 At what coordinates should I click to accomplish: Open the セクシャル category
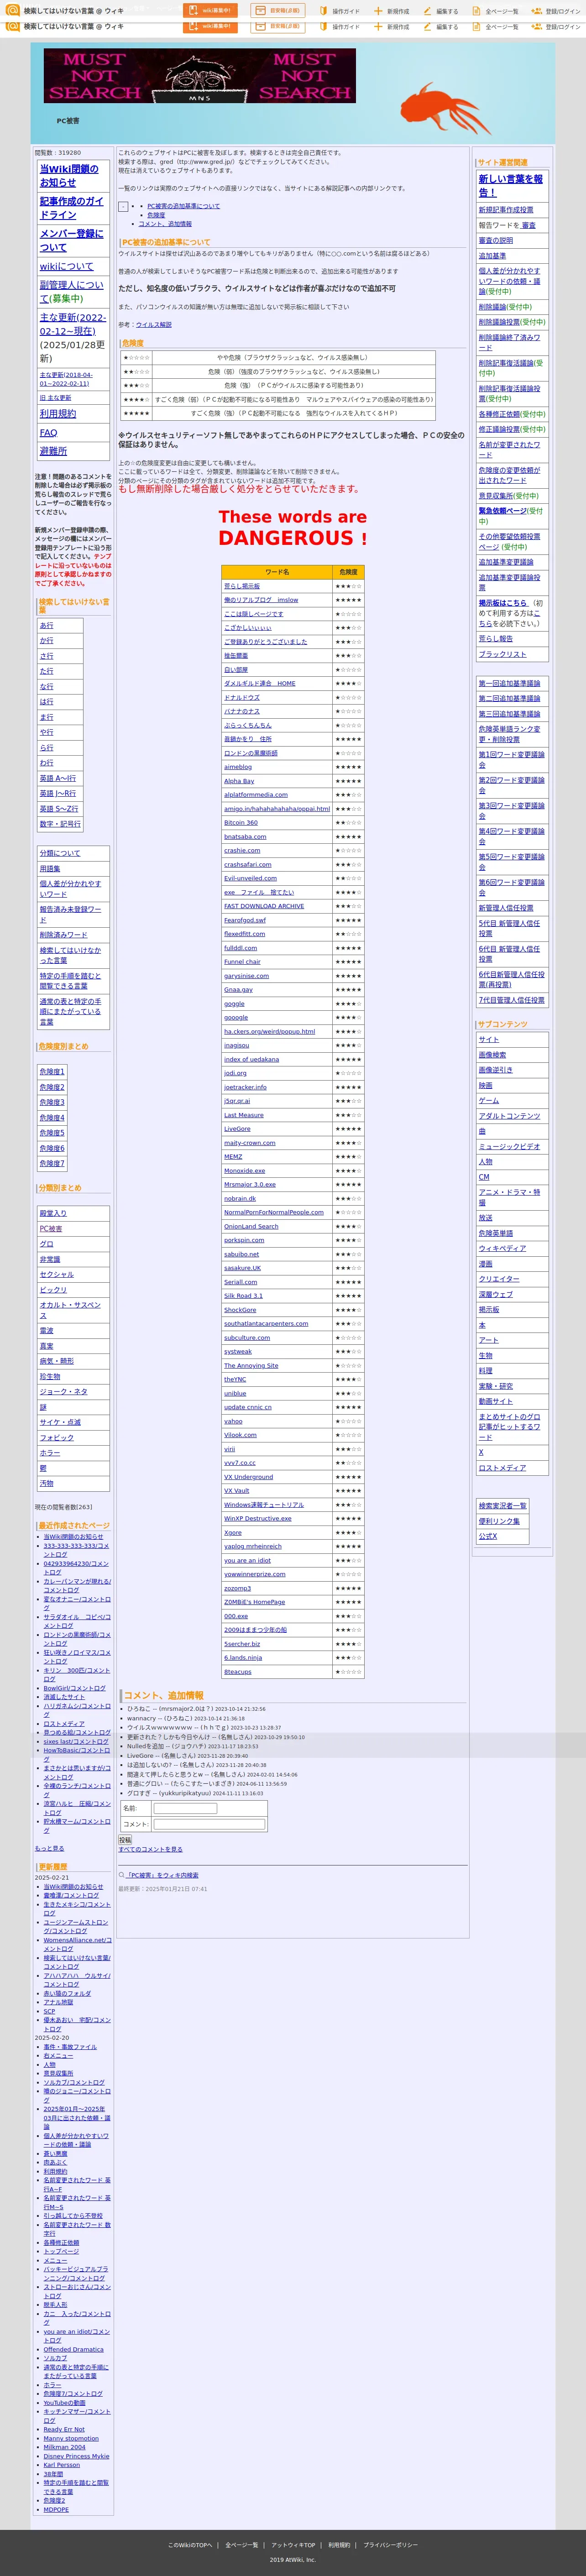pos(57,1275)
